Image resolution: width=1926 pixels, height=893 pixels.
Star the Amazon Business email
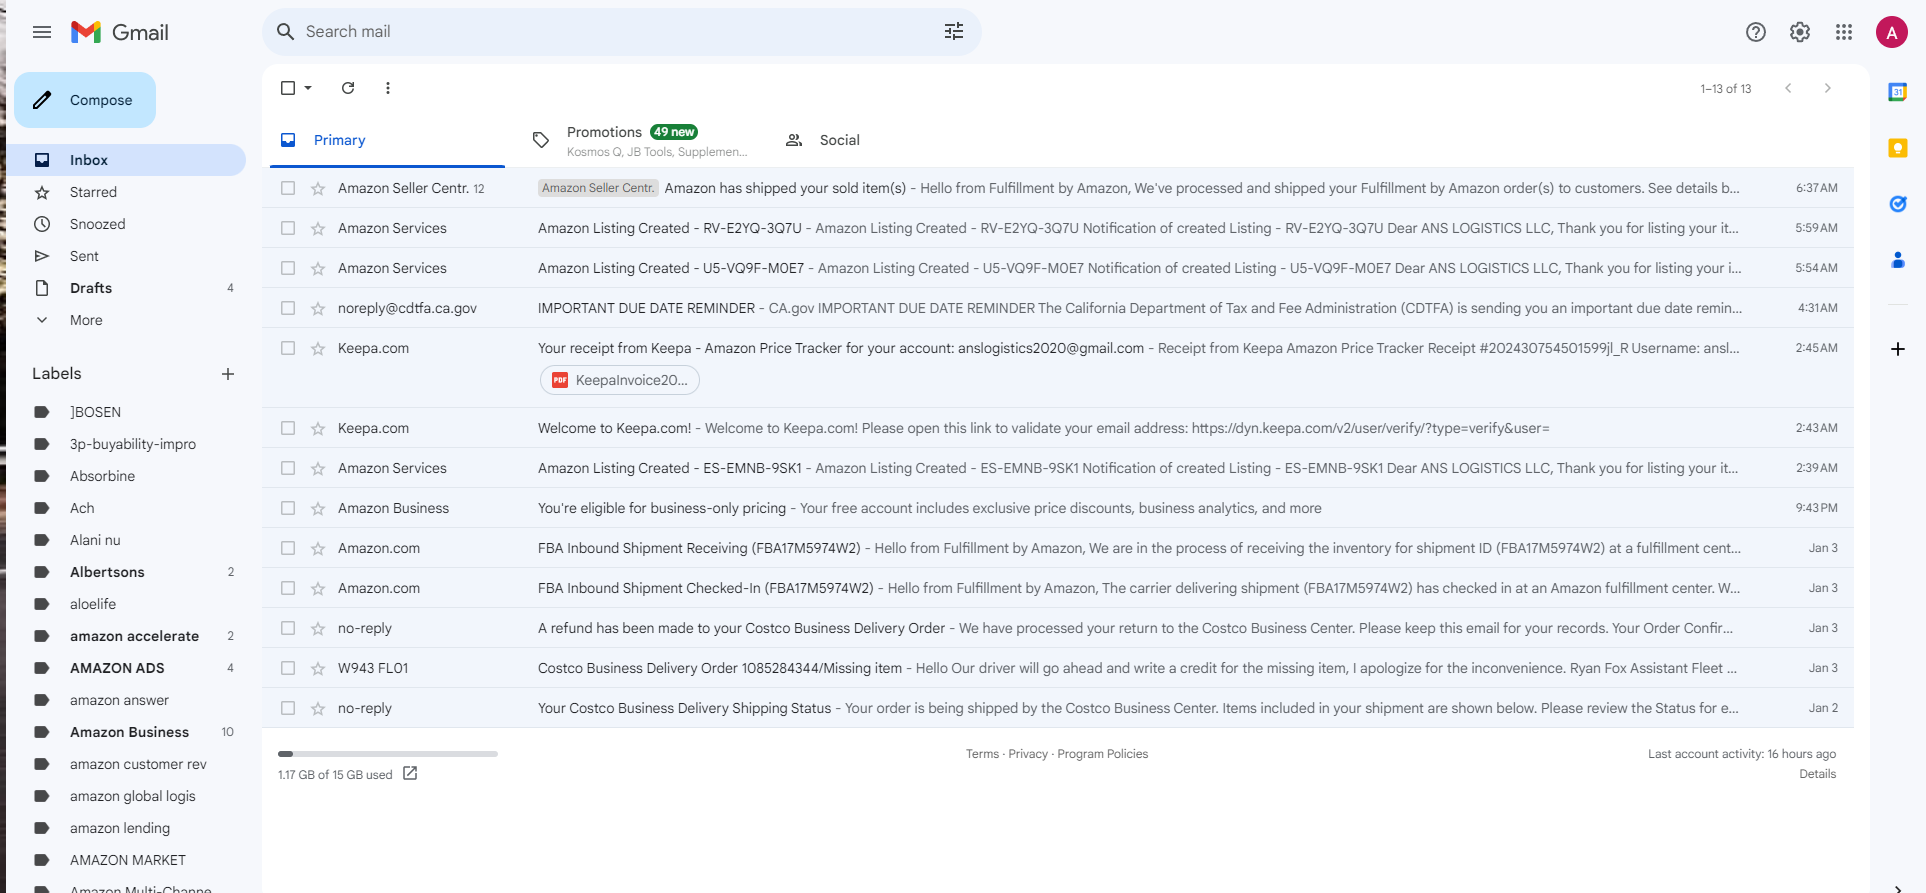(x=318, y=508)
